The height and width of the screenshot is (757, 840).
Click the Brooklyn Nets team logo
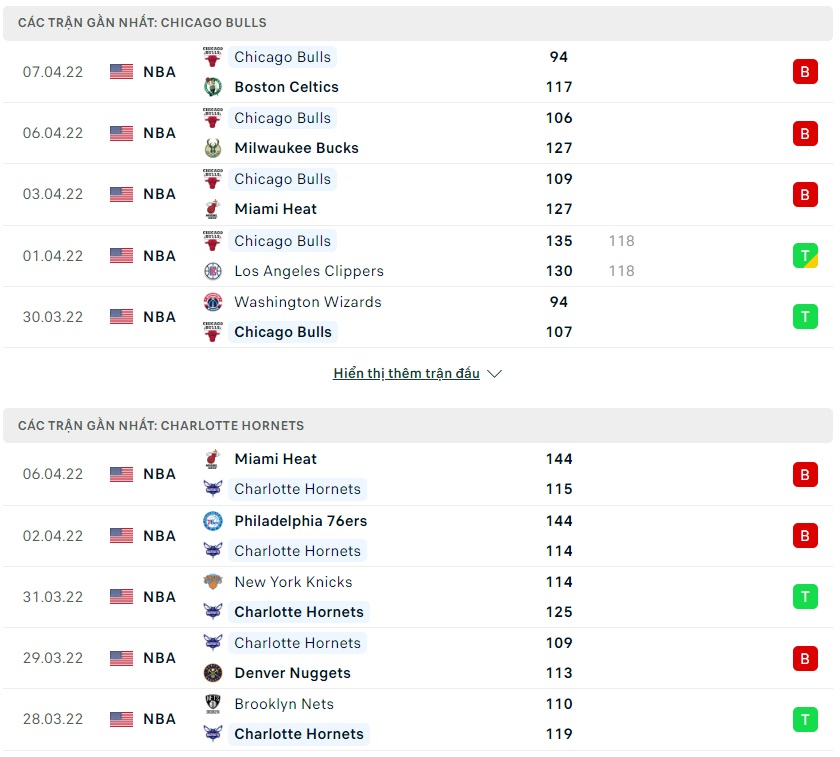[x=212, y=704]
